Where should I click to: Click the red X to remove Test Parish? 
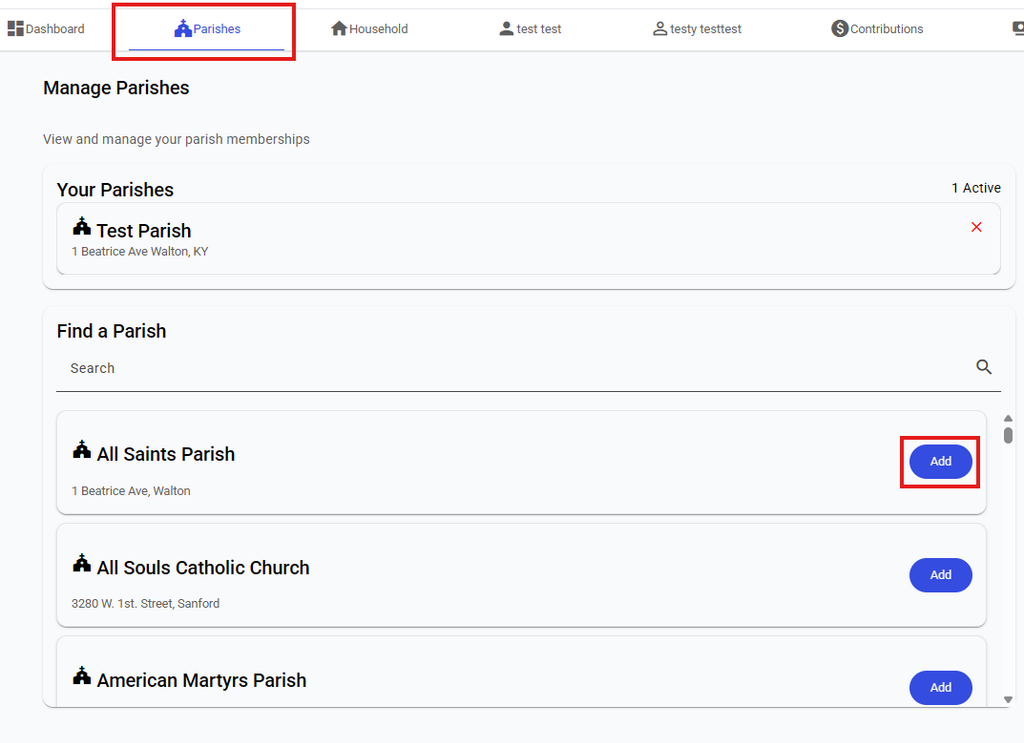coord(976,227)
